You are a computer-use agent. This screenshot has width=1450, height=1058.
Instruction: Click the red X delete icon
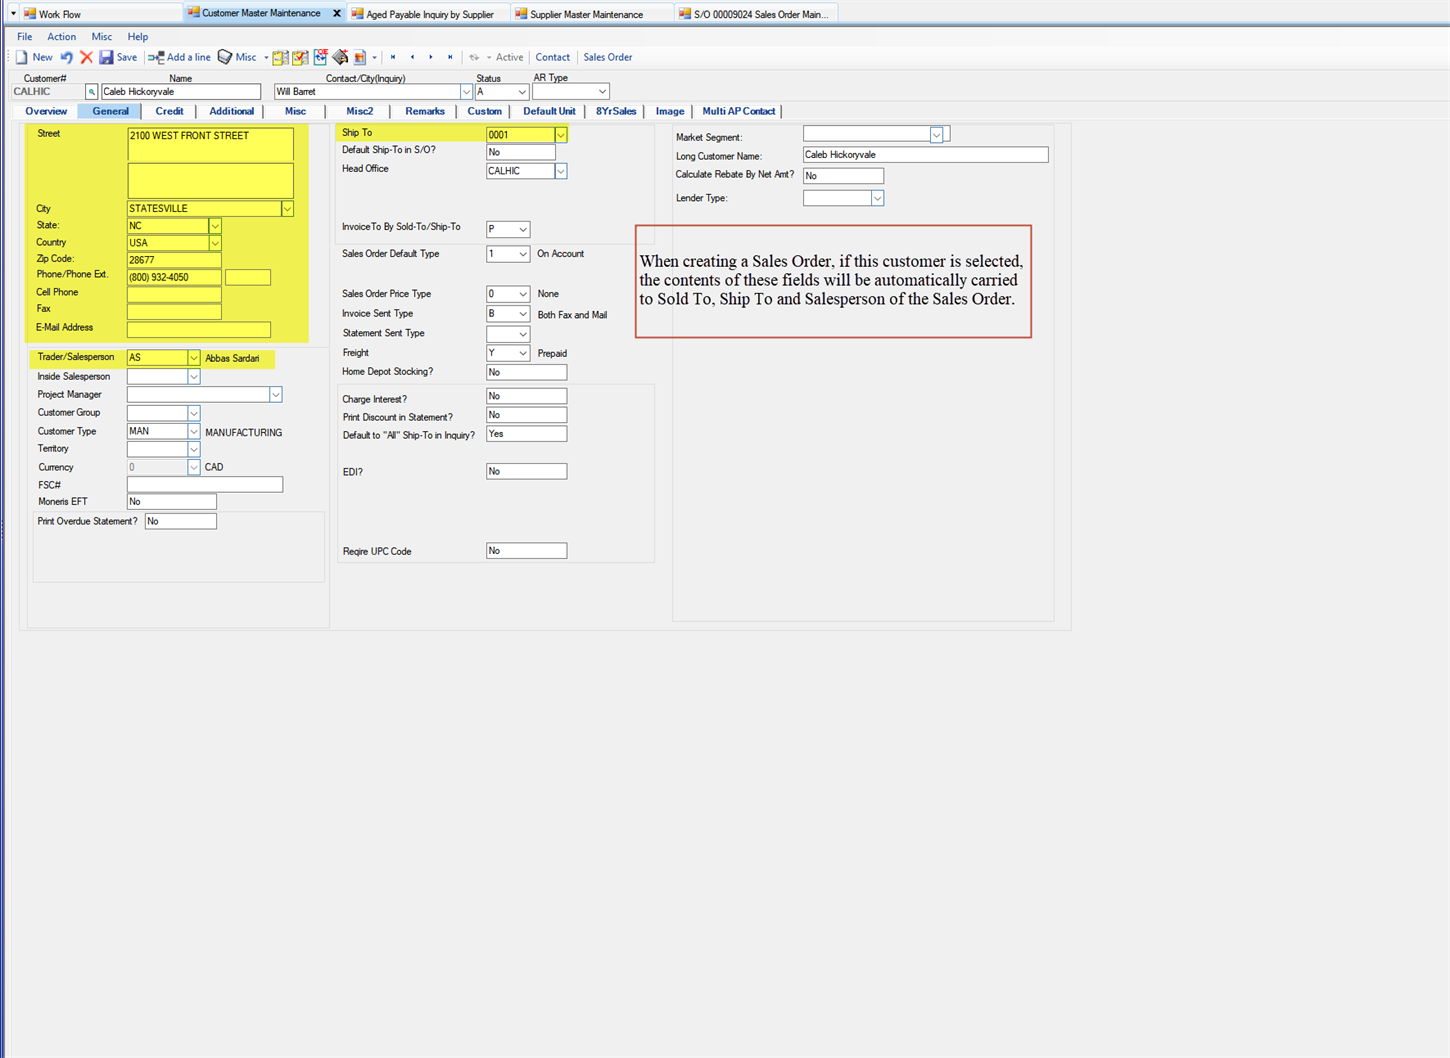tap(86, 57)
